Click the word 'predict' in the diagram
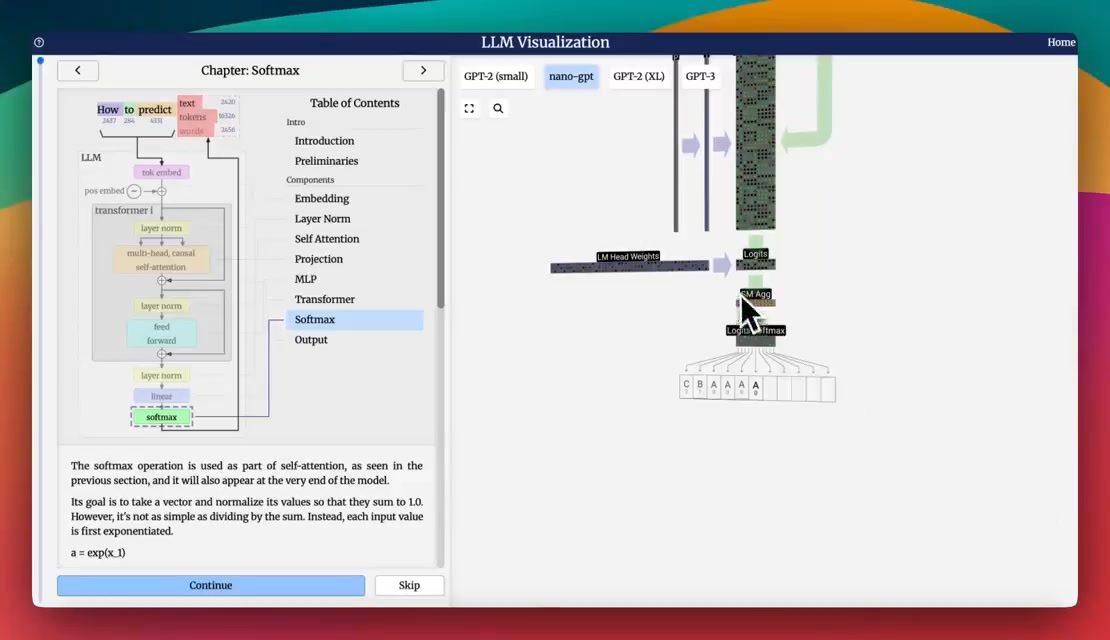The height and width of the screenshot is (640, 1110). [155, 110]
